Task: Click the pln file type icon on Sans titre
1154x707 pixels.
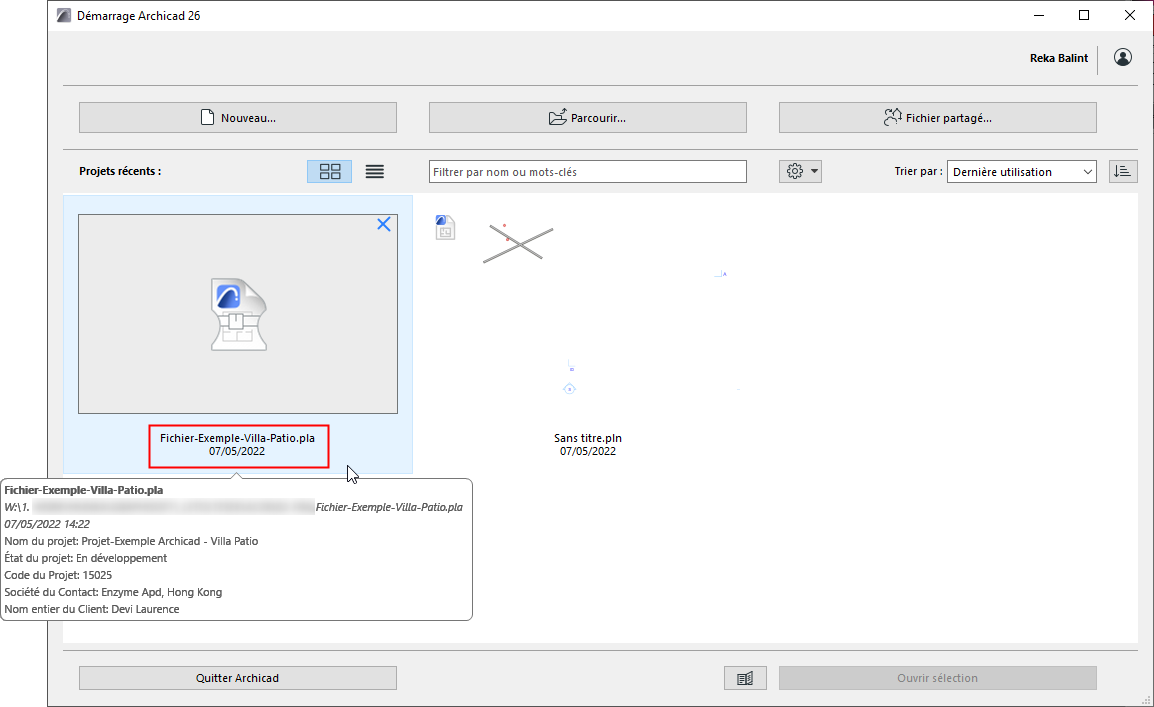Action: pos(445,227)
